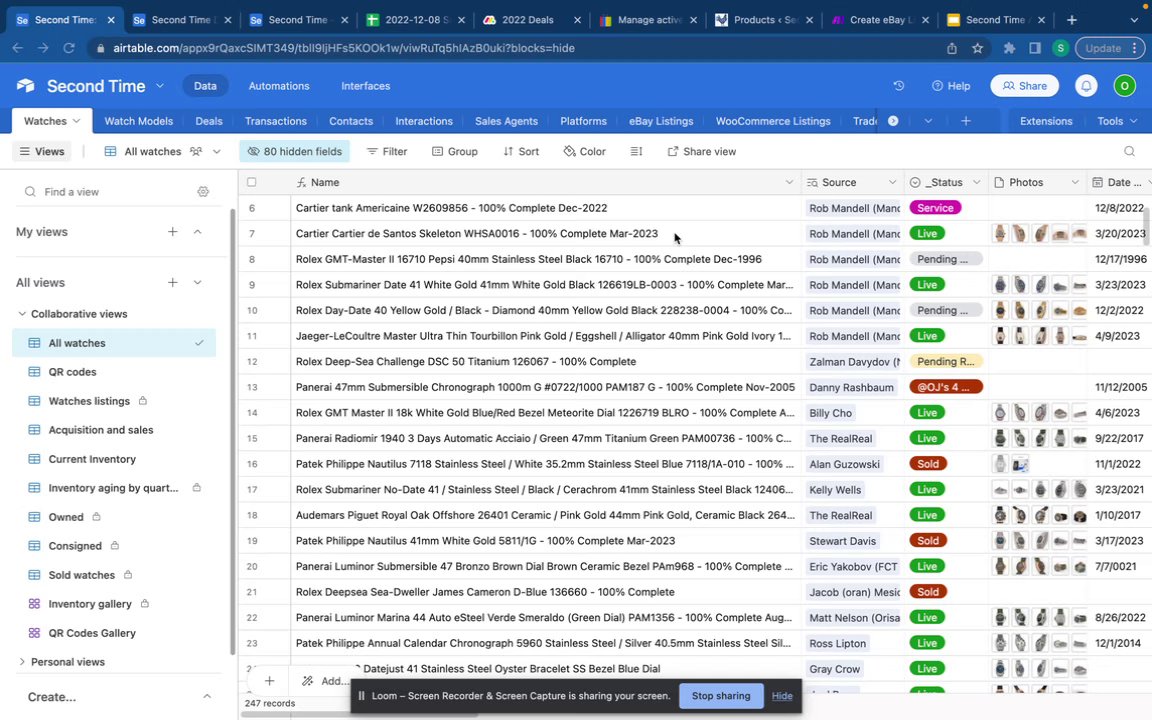Viewport: 1152px width, 720px height.
Task: Toggle 80 hidden fields panel
Action: click(295, 151)
